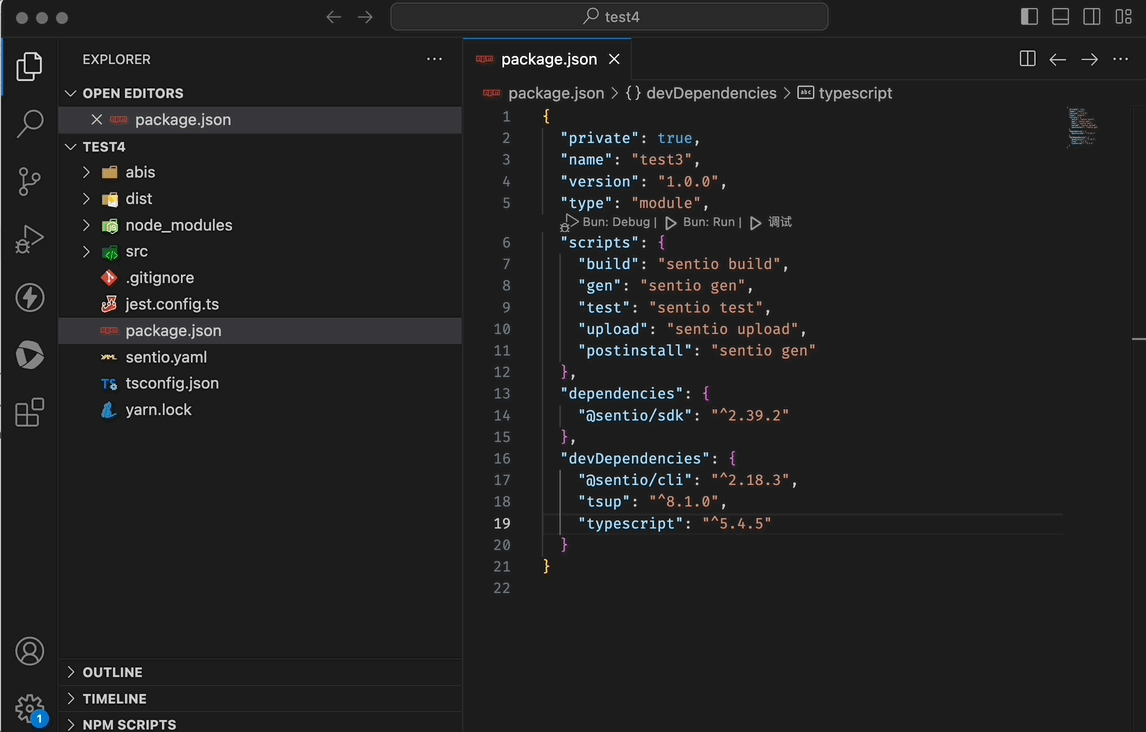The image size is (1146, 732).
Task: Toggle the bottom panel
Action: 1060,17
